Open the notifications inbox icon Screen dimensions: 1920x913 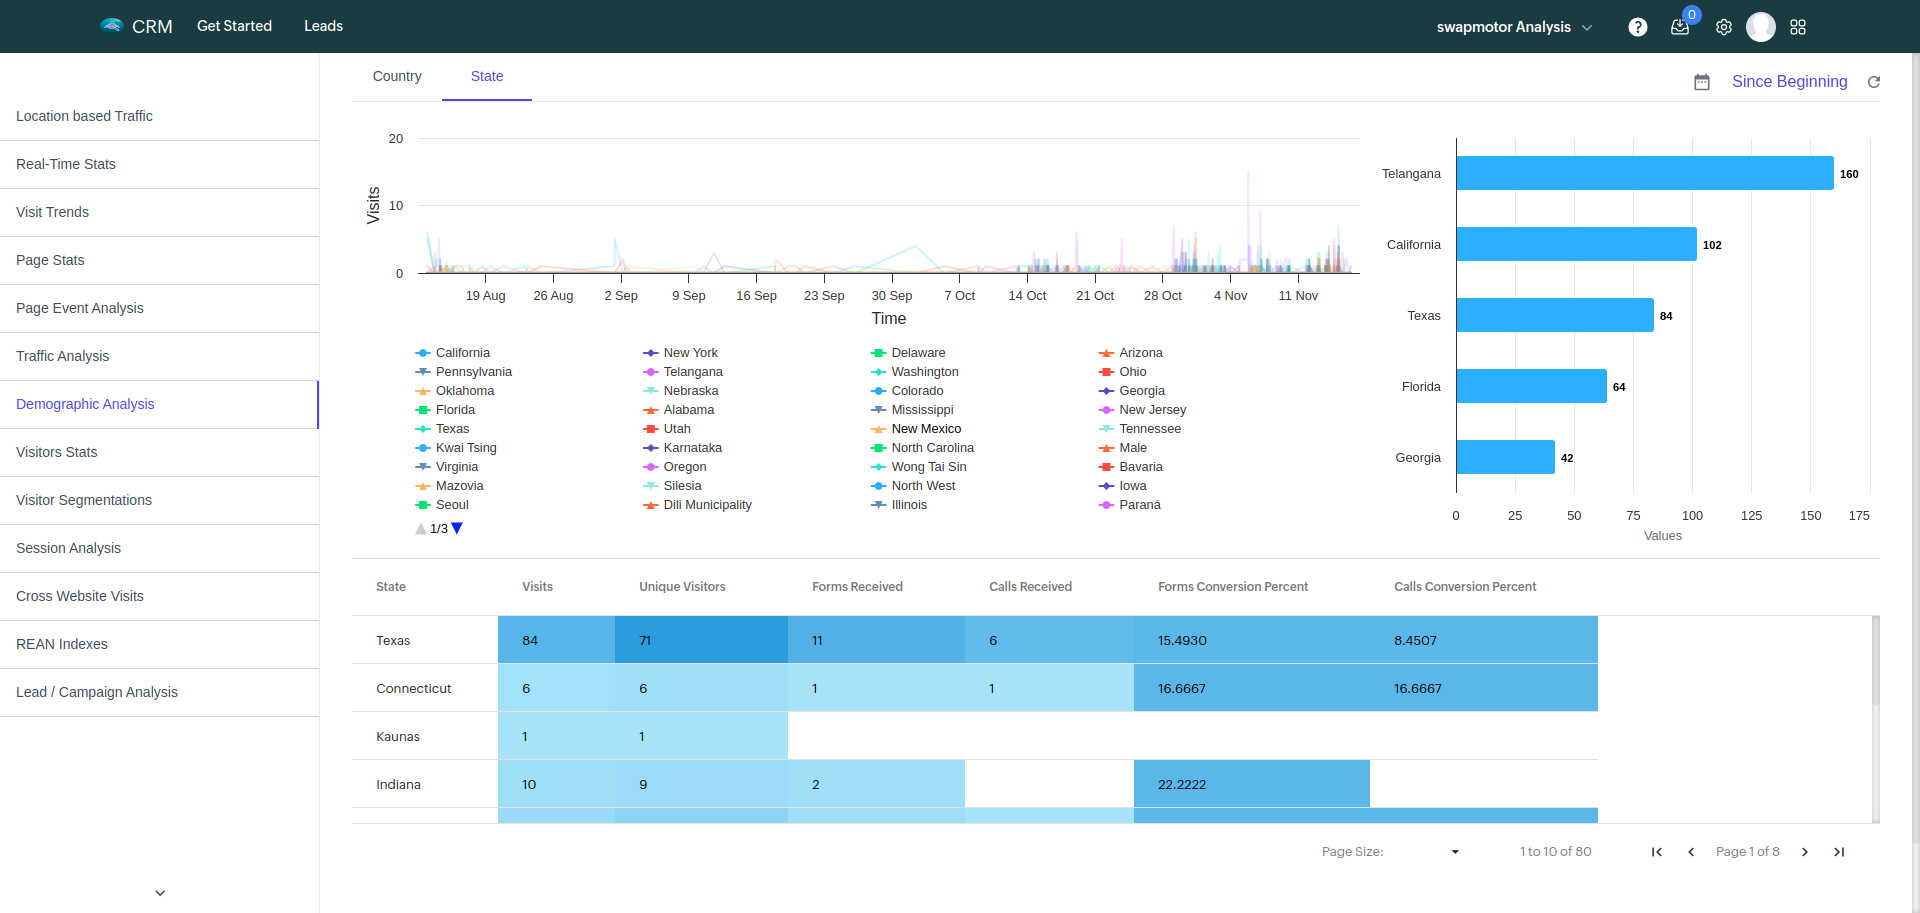pyautogui.click(x=1680, y=27)
